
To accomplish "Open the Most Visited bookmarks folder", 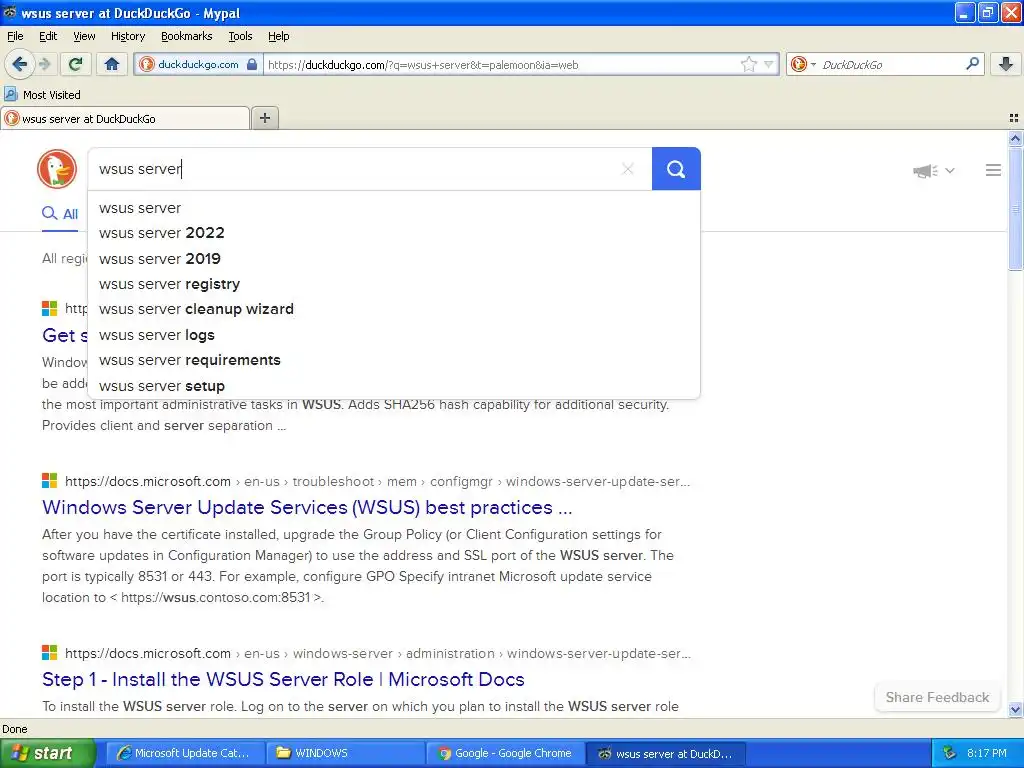I will click(x=42, y=95).
